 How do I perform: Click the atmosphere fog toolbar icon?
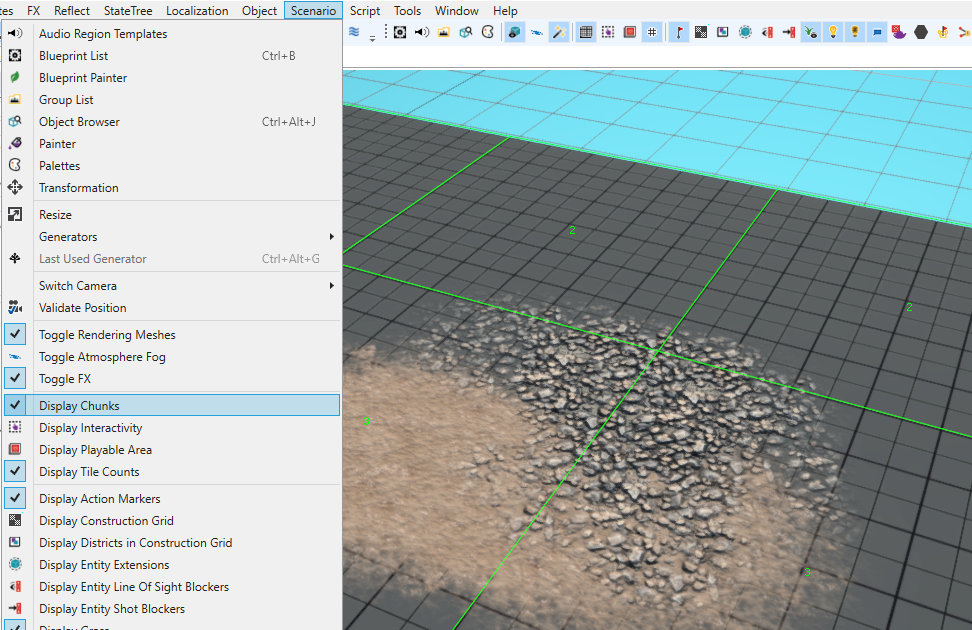pos(537,32)
